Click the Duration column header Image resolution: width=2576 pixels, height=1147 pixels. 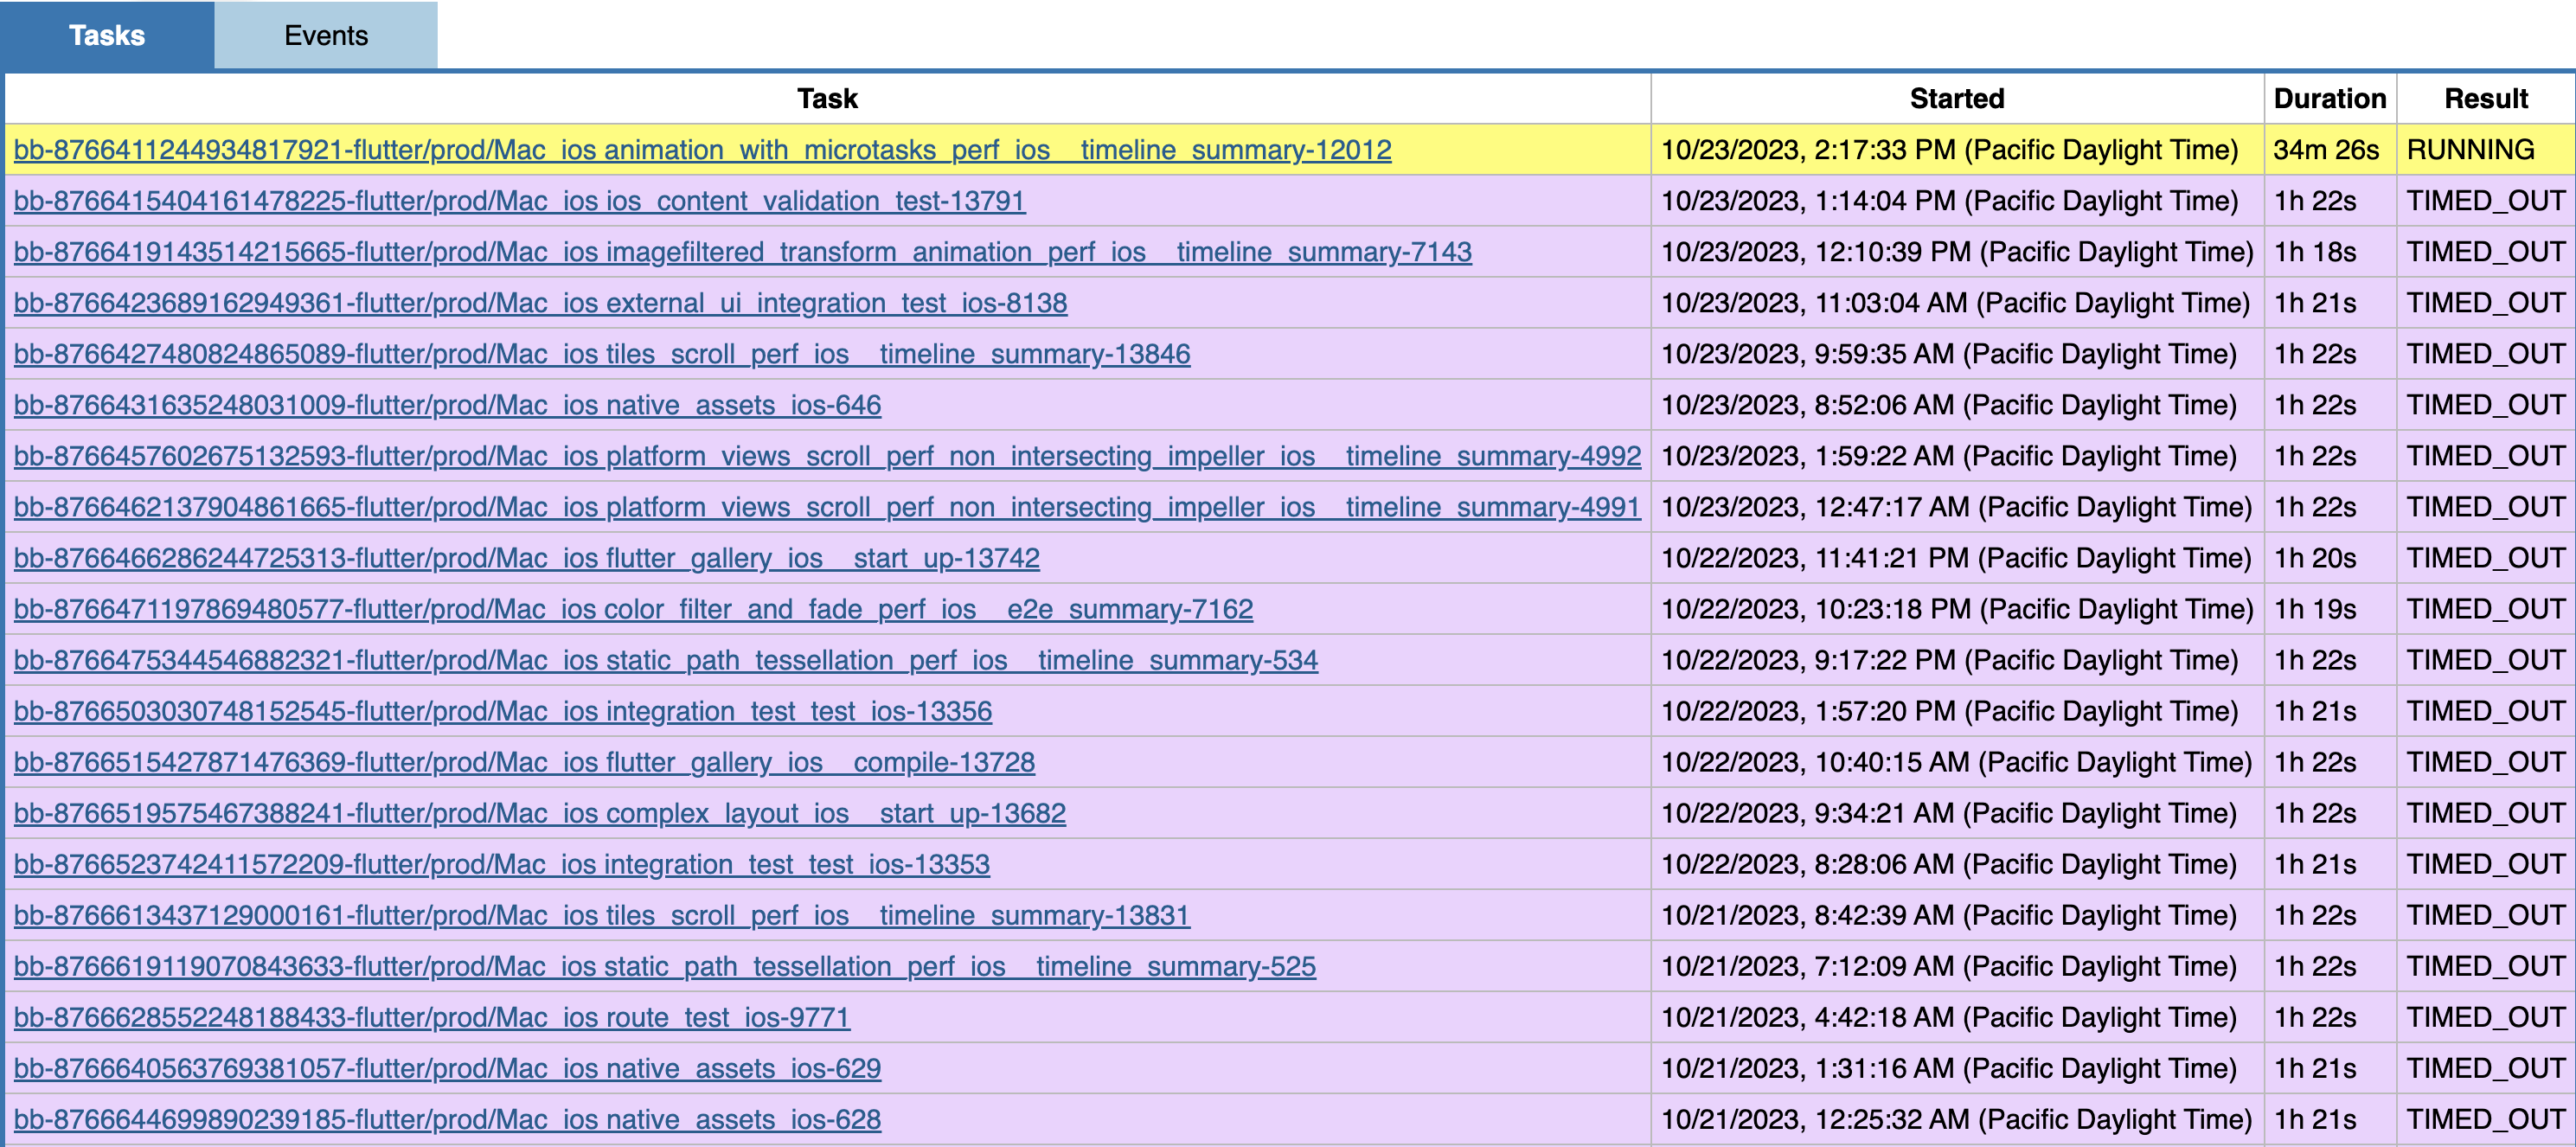[2329, 98]
